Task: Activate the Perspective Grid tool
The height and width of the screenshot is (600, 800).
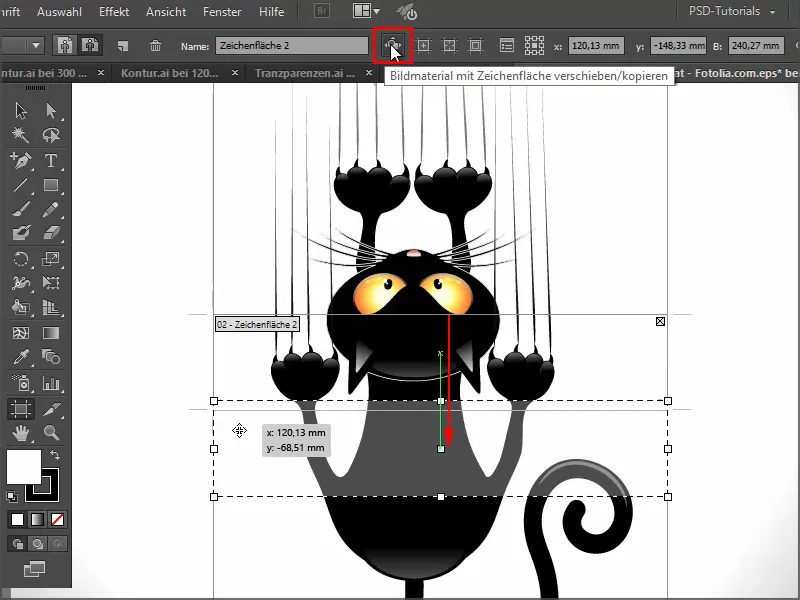Action: [x=51, y=307]
